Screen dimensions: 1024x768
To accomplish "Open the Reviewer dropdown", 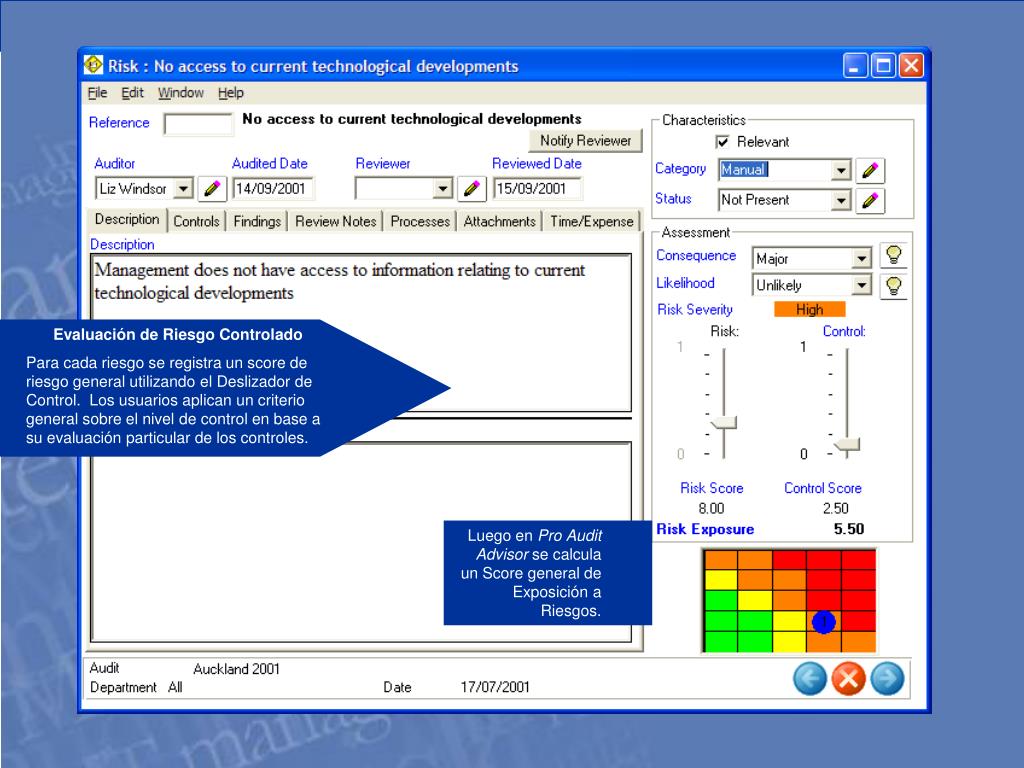I will pyautogui.click(x=443, y=189).
